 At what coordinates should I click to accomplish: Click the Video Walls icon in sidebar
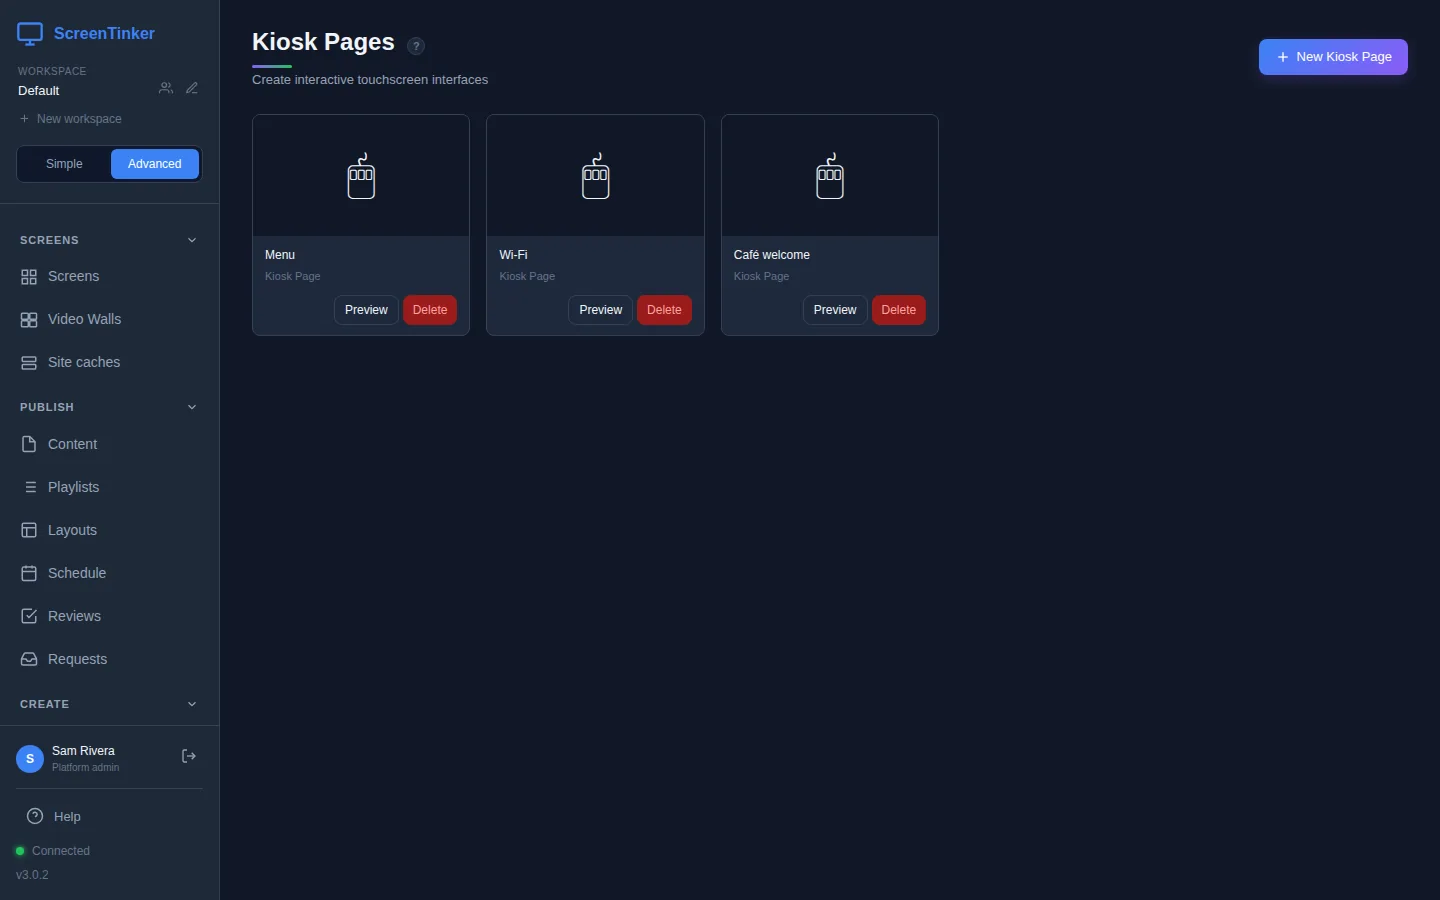click(29, 320)
